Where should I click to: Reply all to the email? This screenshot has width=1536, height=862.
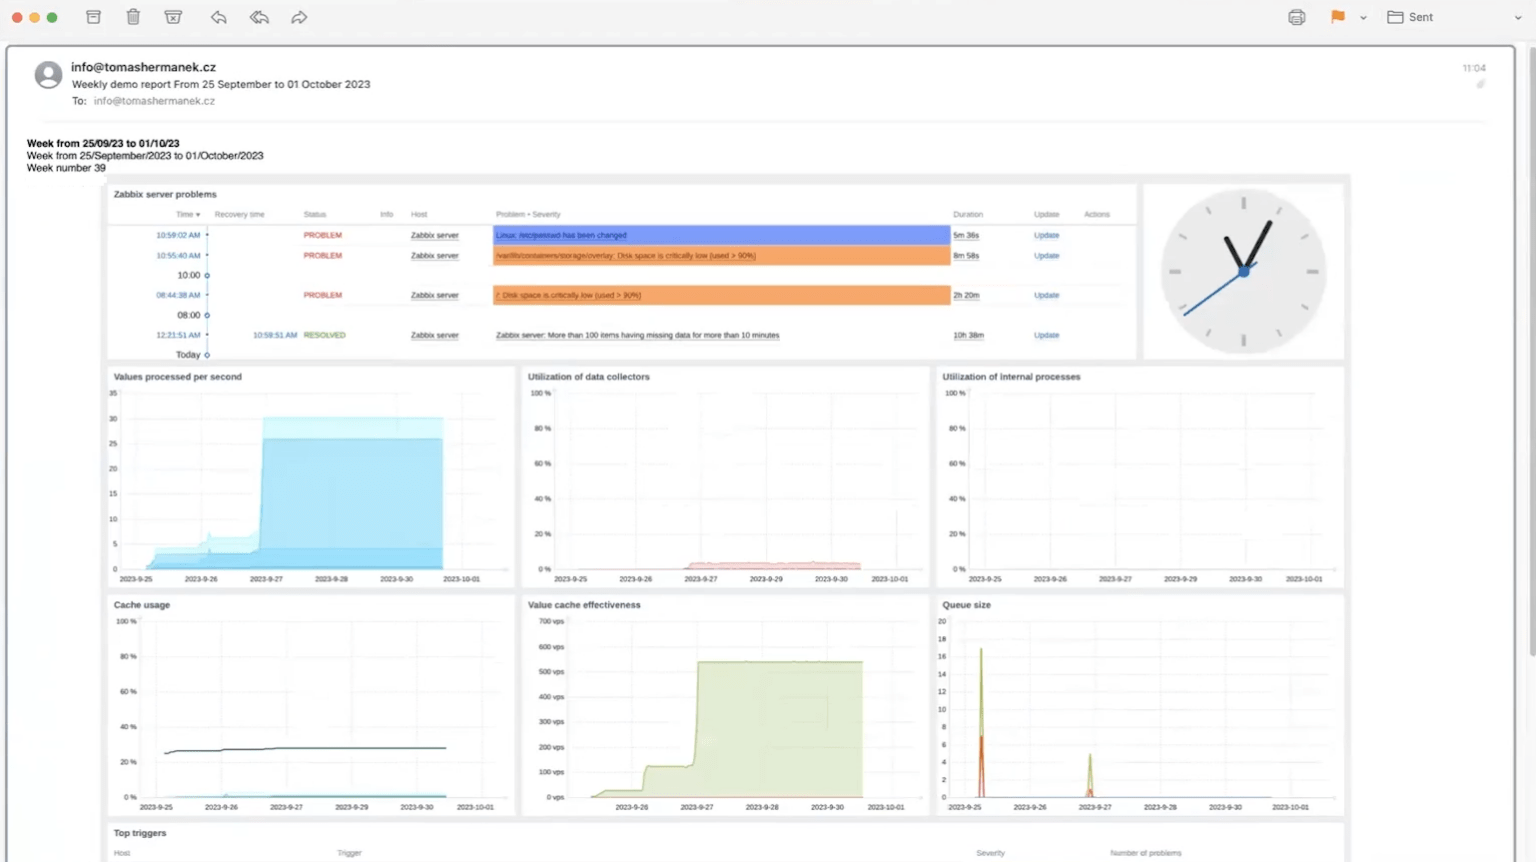click(x=258, y=17)
